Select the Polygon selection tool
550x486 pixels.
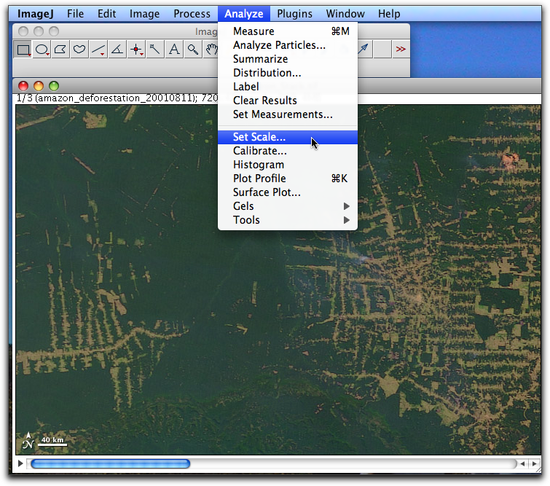click(61, 49)
